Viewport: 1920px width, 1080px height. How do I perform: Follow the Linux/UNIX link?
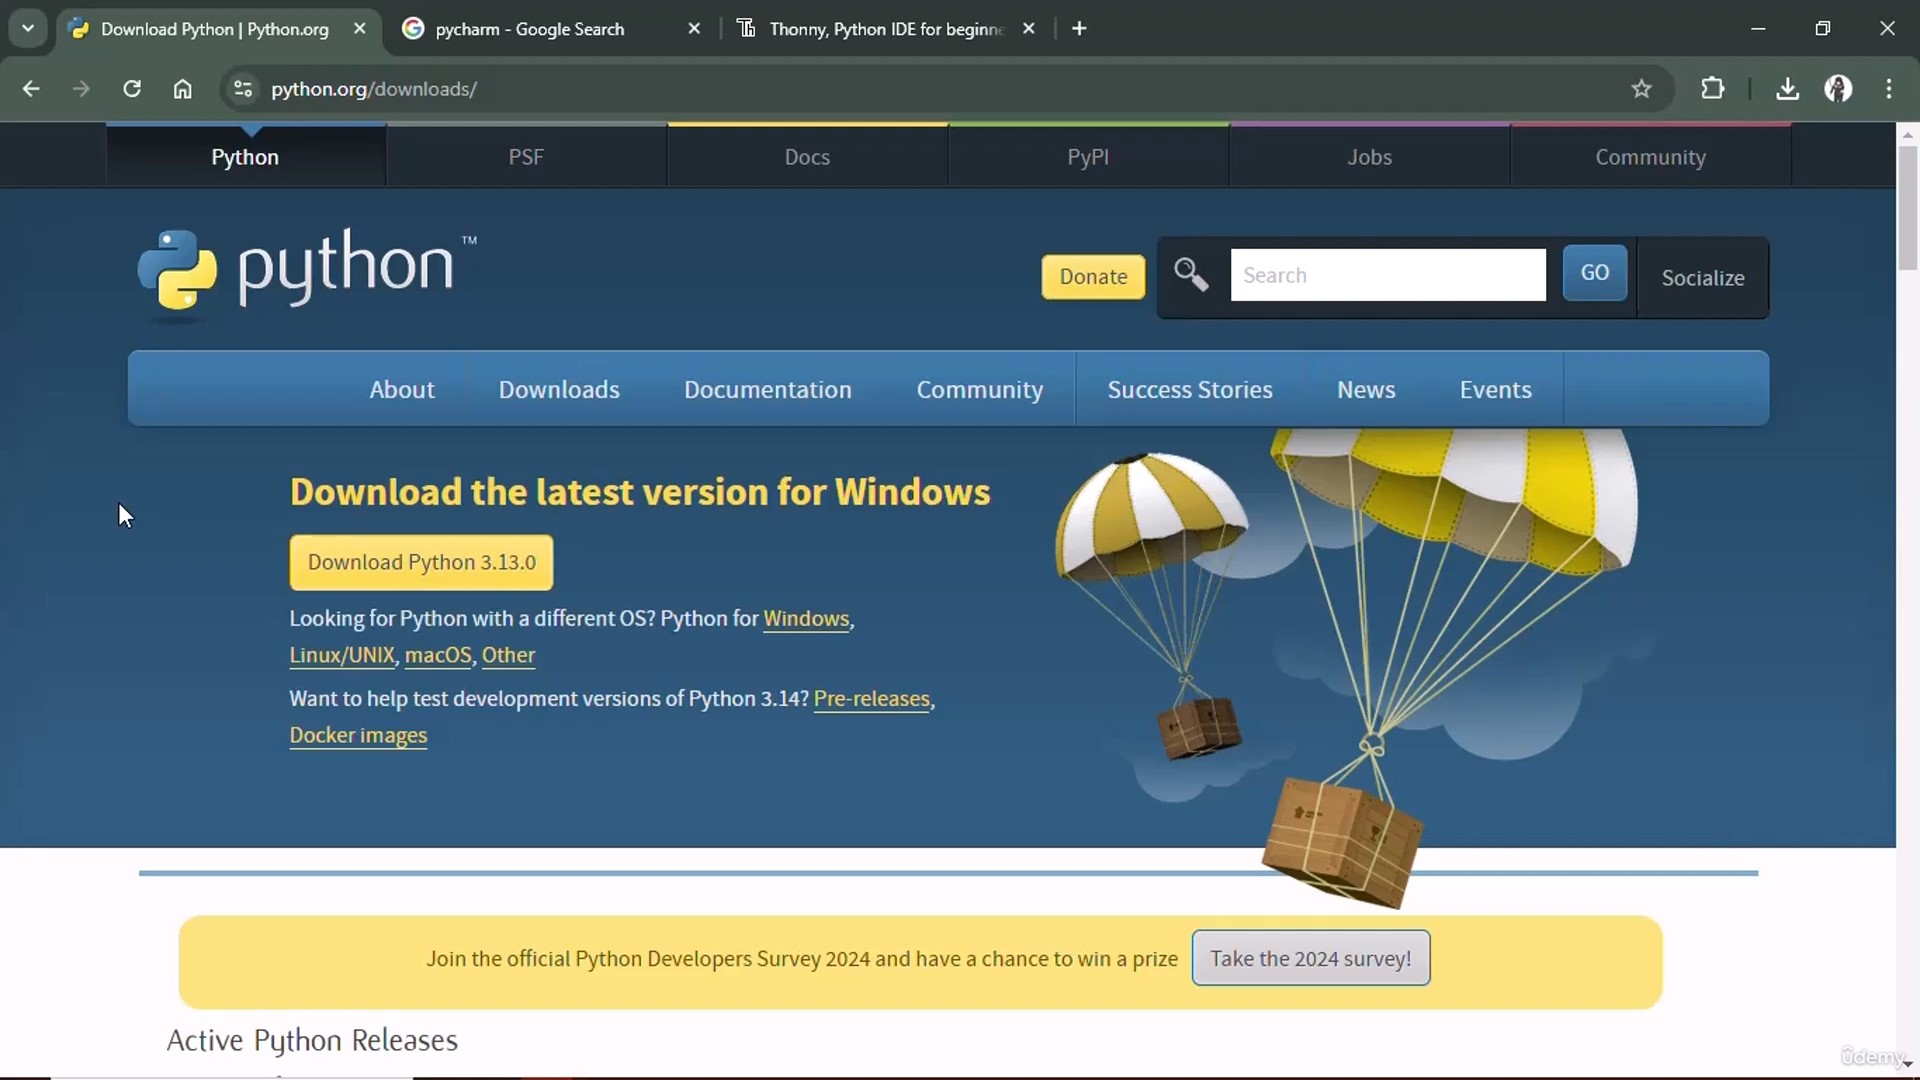point(342,655)
